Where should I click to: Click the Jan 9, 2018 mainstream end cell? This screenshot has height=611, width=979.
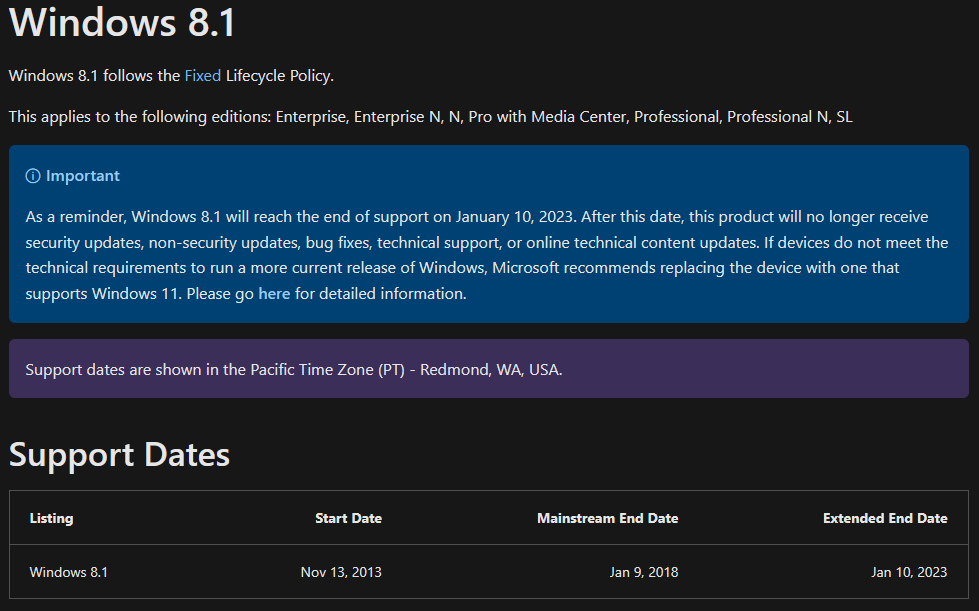coord(643,572)
